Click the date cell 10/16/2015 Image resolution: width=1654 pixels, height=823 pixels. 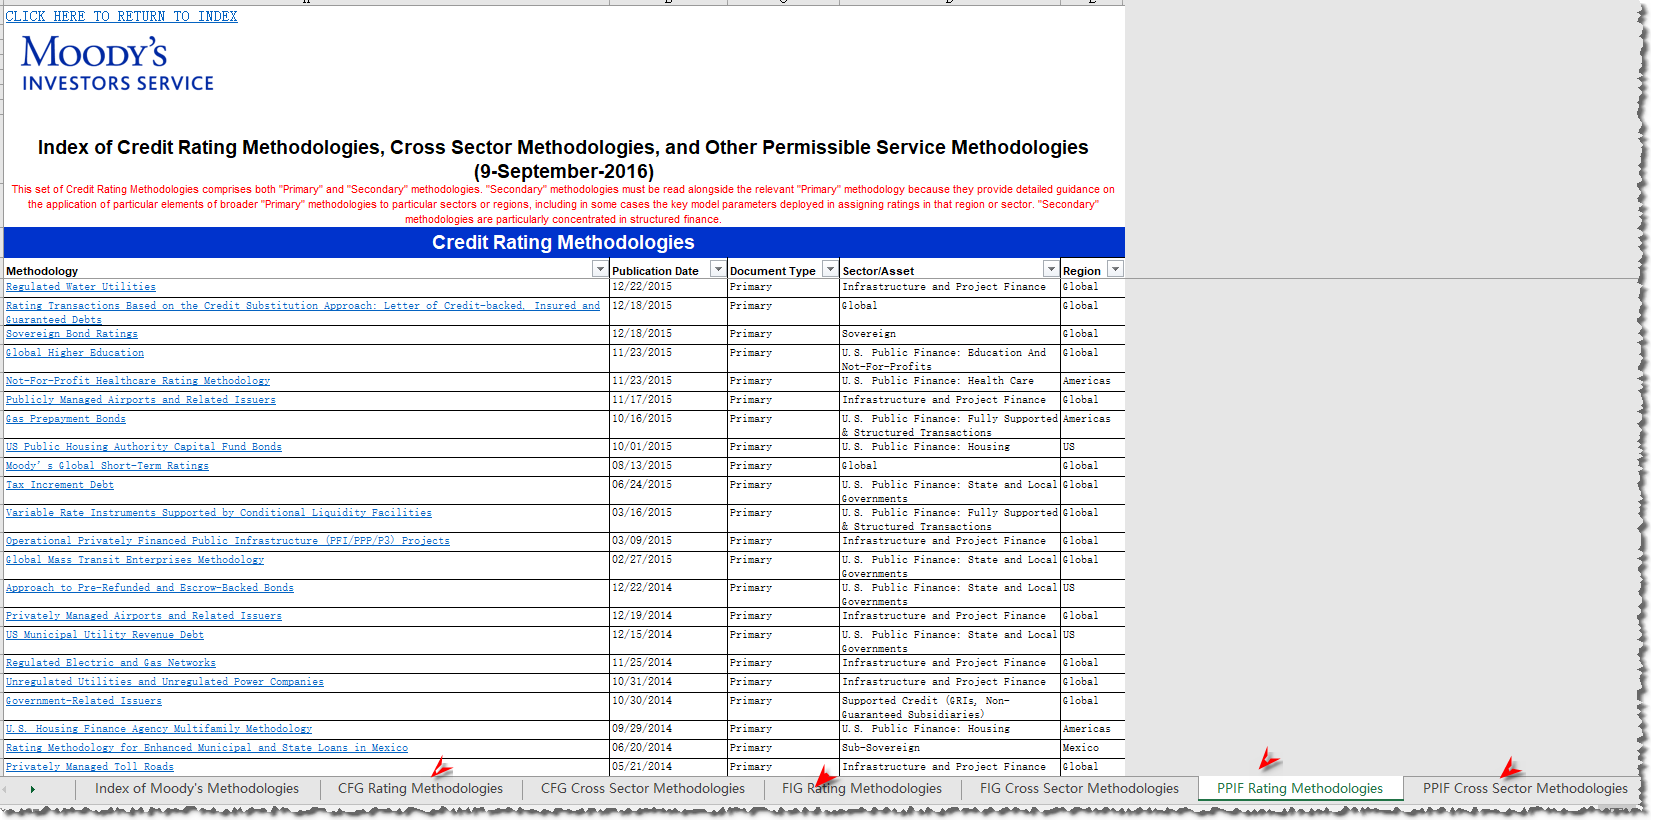[x=668, y=425]
